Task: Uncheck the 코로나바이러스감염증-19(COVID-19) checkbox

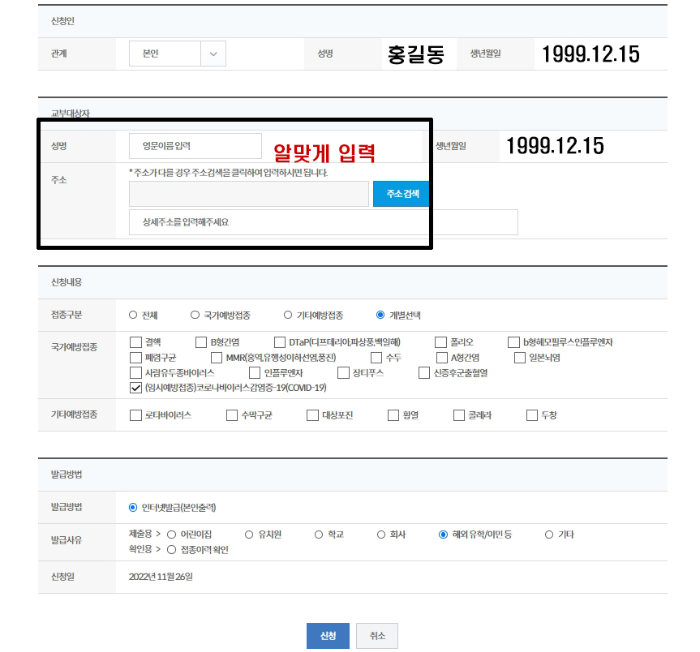Action: pyautogui.click(x=136, y=388)
